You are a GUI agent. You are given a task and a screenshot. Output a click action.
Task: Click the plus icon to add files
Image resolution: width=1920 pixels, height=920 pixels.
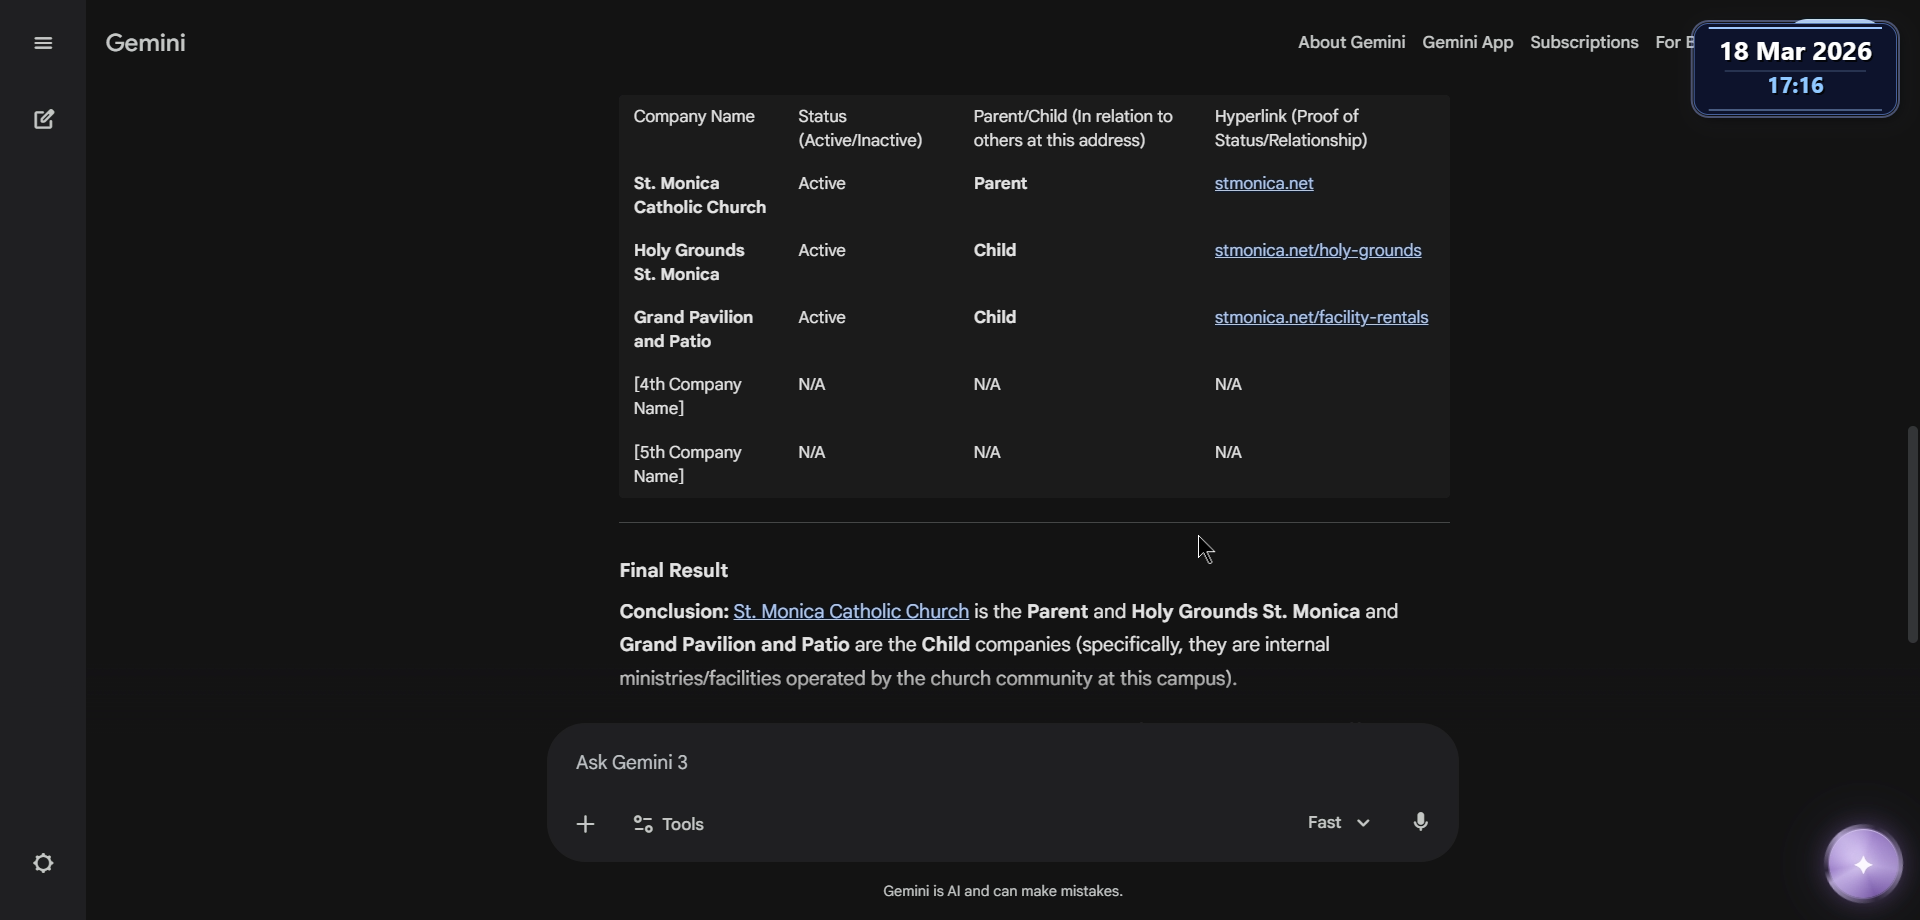[586, 824]
